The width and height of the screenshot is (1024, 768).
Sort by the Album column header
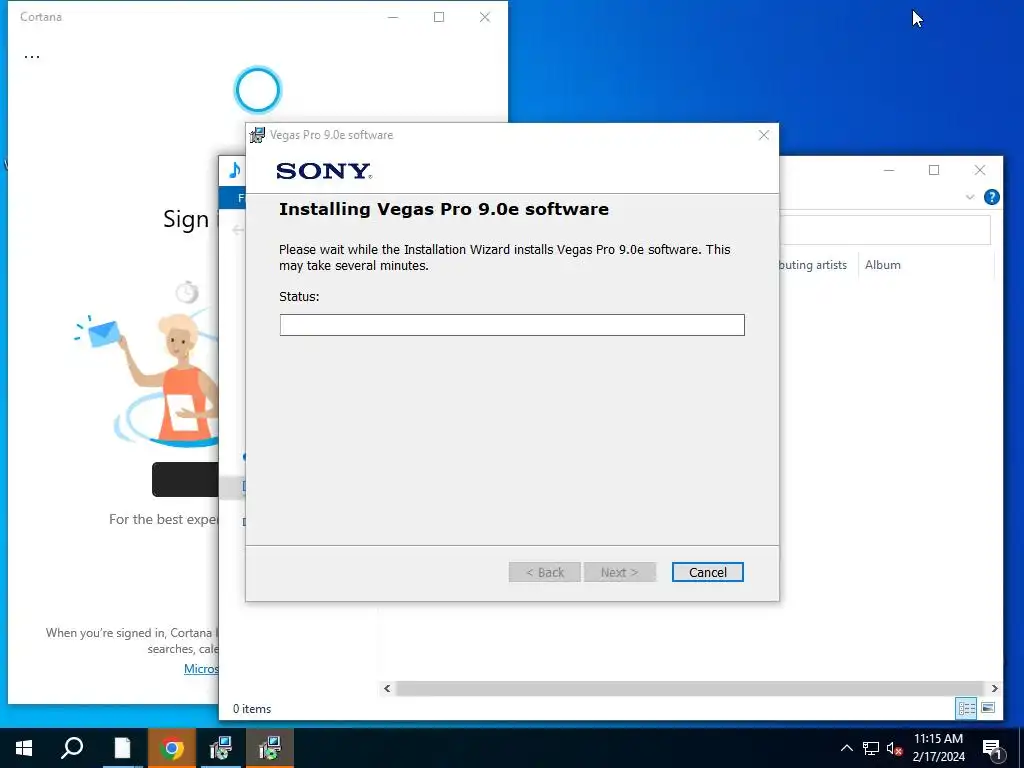882,265
